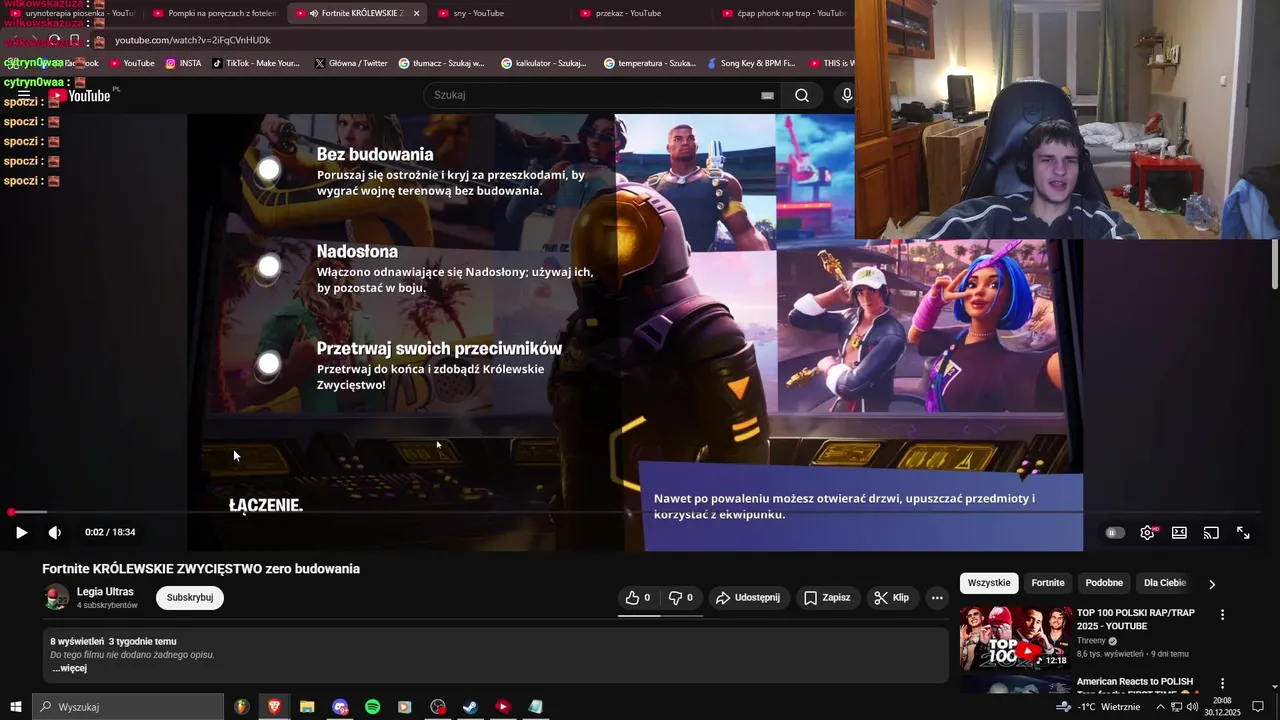This screenshot has width=1280, height=720.
Task: Open Brave browser from taskbar
Action: tap(274, 707)
